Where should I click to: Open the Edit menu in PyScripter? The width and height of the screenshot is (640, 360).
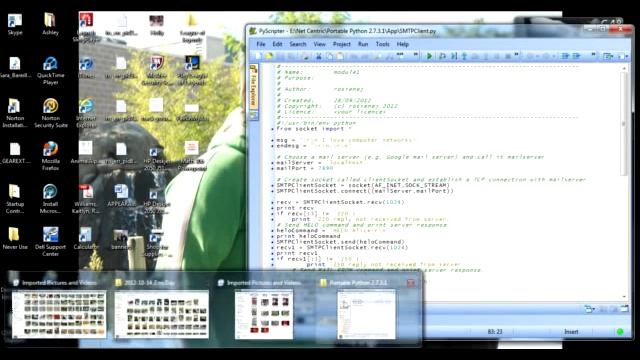[x=278, y=44]
